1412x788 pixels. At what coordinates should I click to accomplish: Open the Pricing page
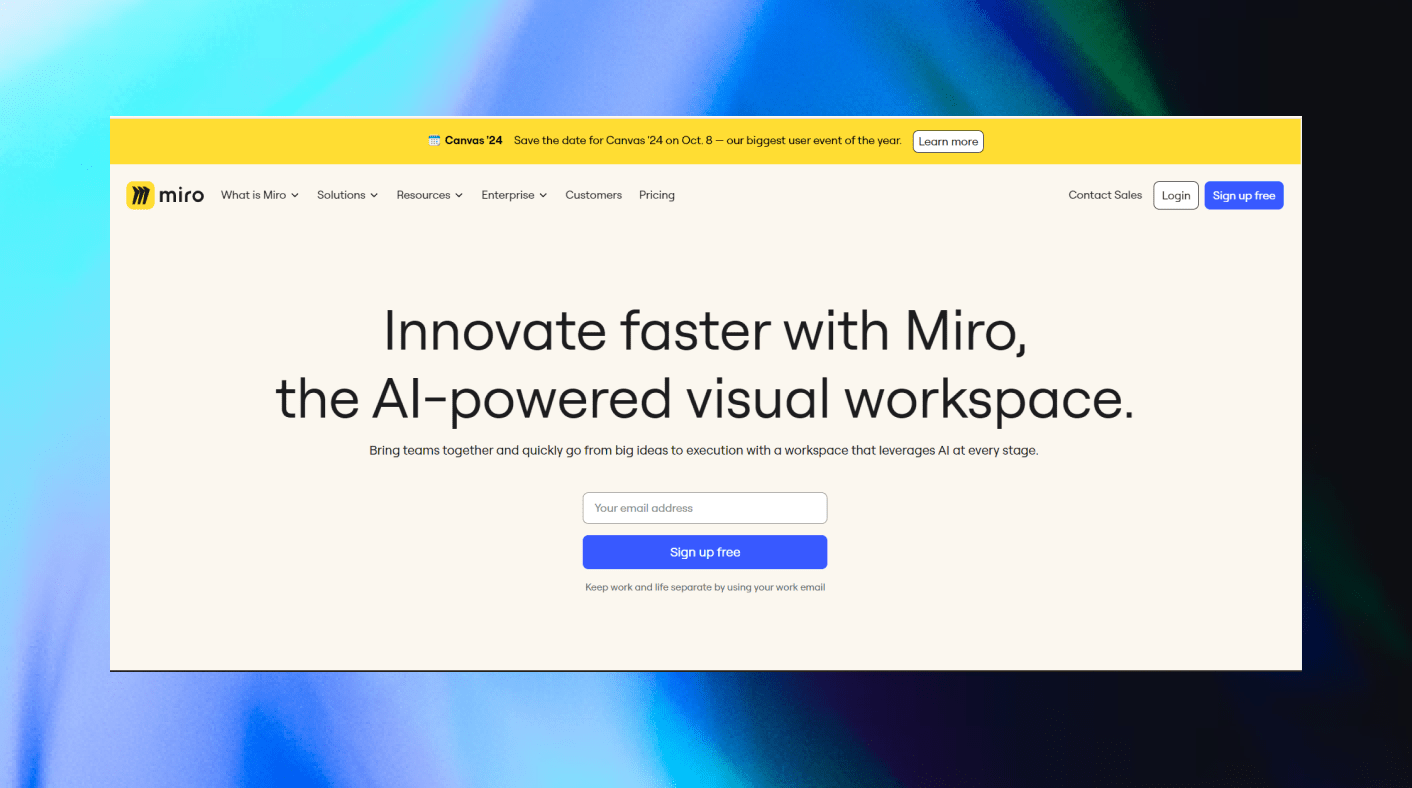tap(657, 195)
